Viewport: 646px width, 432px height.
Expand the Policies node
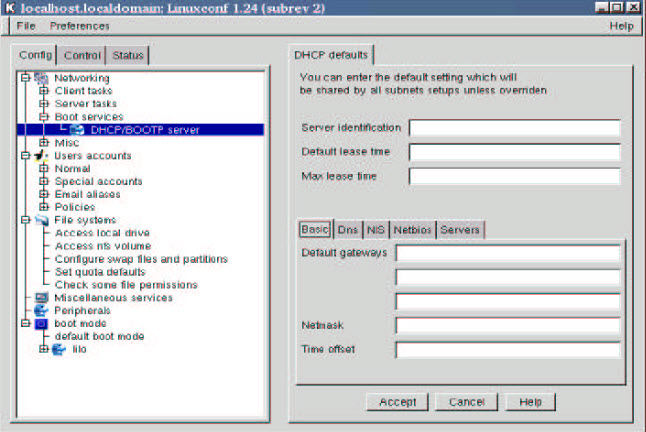point(44,207)
